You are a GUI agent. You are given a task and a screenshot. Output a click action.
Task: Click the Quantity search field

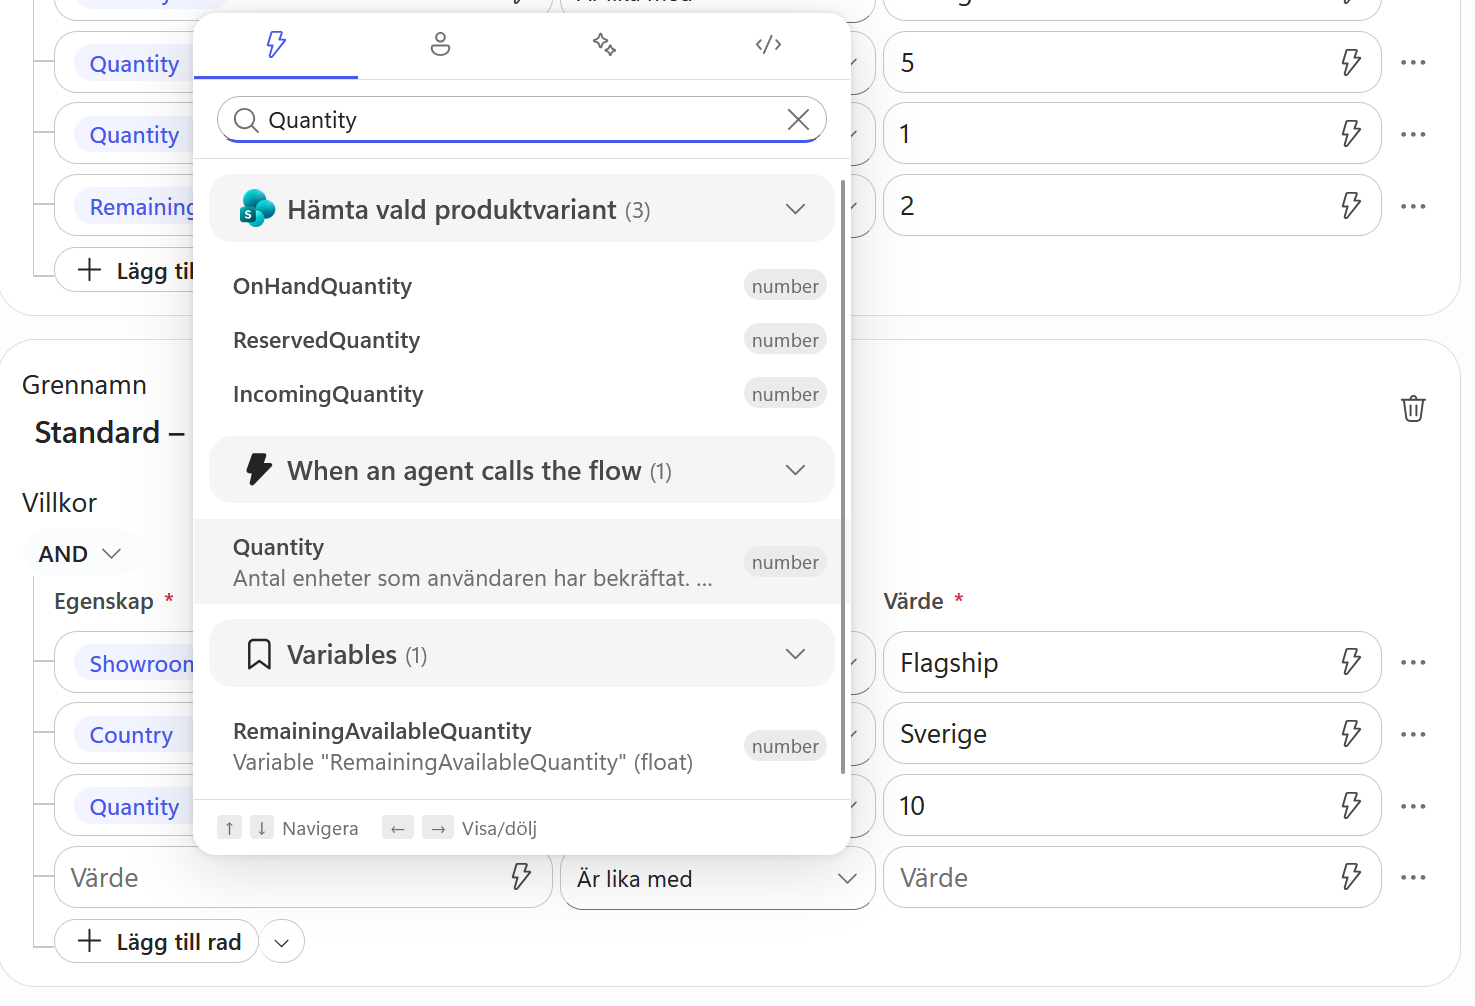[521, 120]
